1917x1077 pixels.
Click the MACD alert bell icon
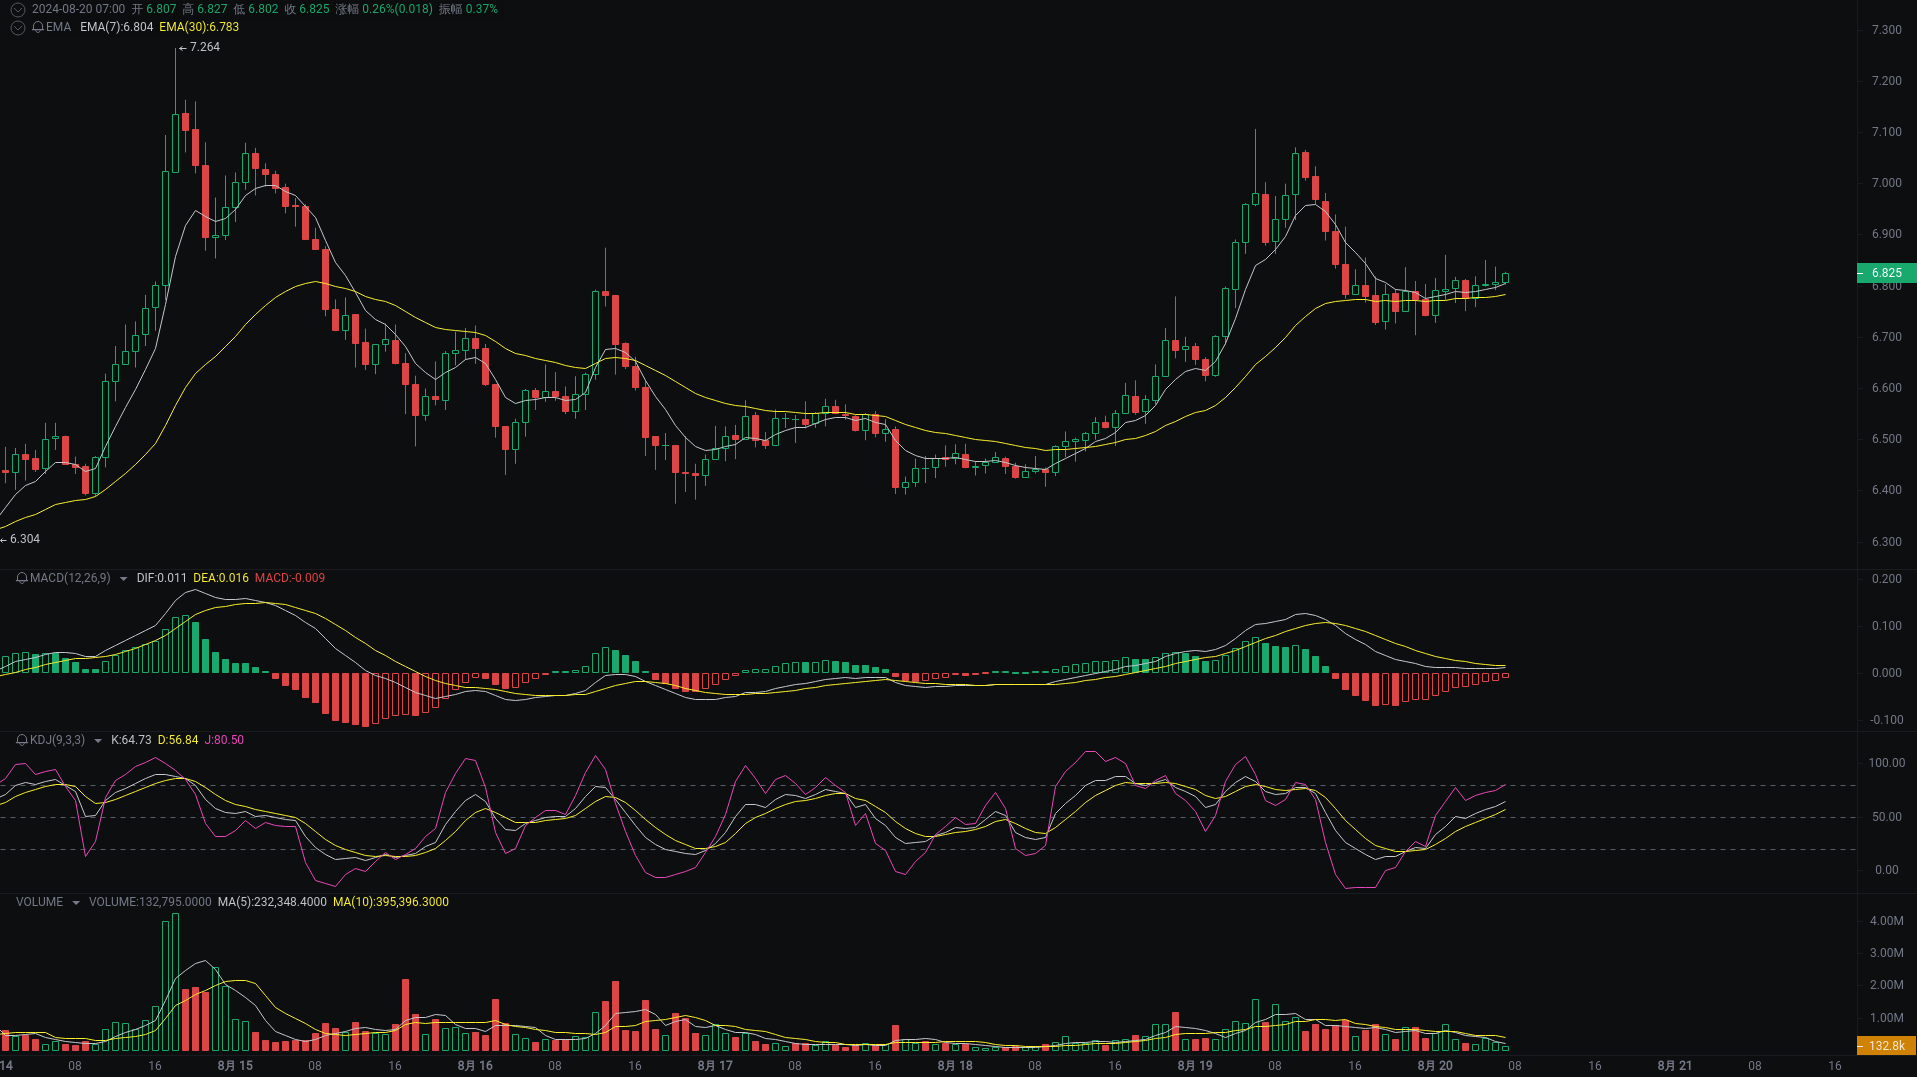pos(22,578)
